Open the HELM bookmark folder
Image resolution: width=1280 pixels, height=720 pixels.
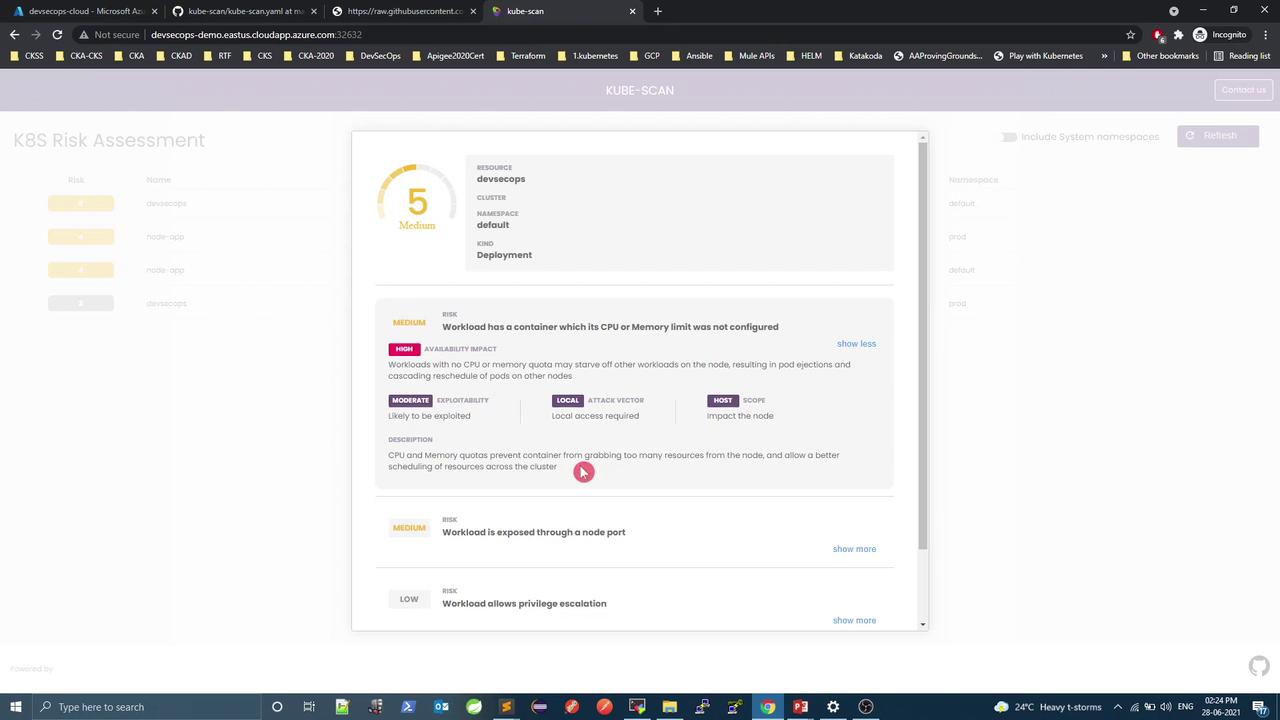(803, 56)
